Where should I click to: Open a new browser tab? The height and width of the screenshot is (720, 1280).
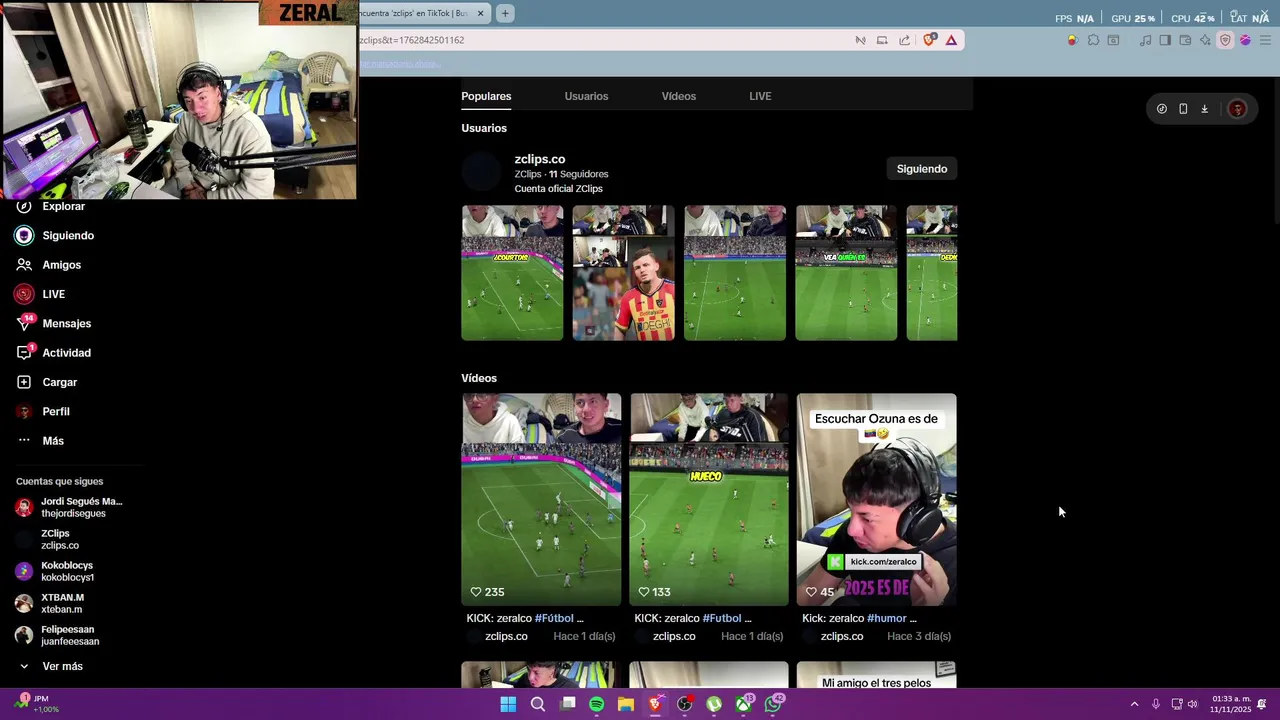coord(505,13)
